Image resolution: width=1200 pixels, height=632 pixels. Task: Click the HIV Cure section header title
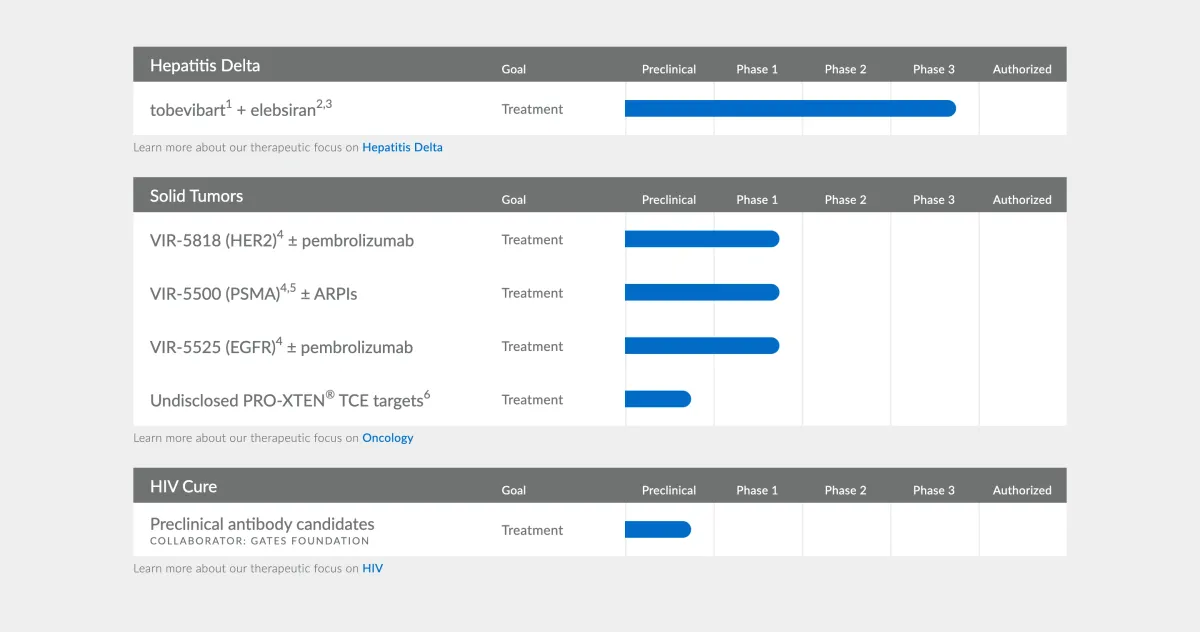[x=183, y=487]
